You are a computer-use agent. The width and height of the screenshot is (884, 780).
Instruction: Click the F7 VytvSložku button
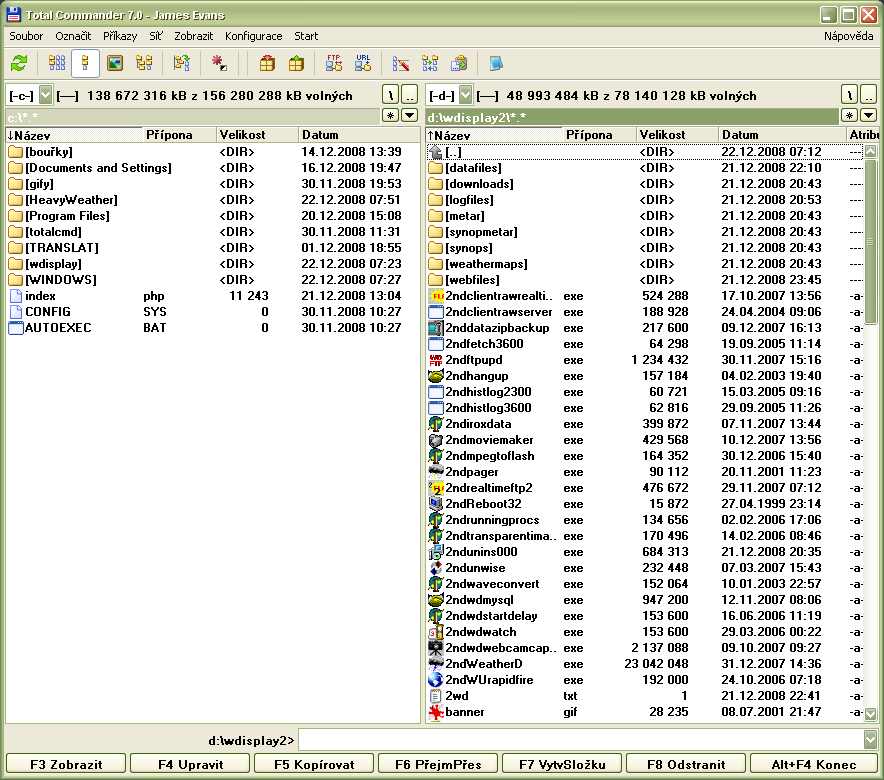coord(562,764)
